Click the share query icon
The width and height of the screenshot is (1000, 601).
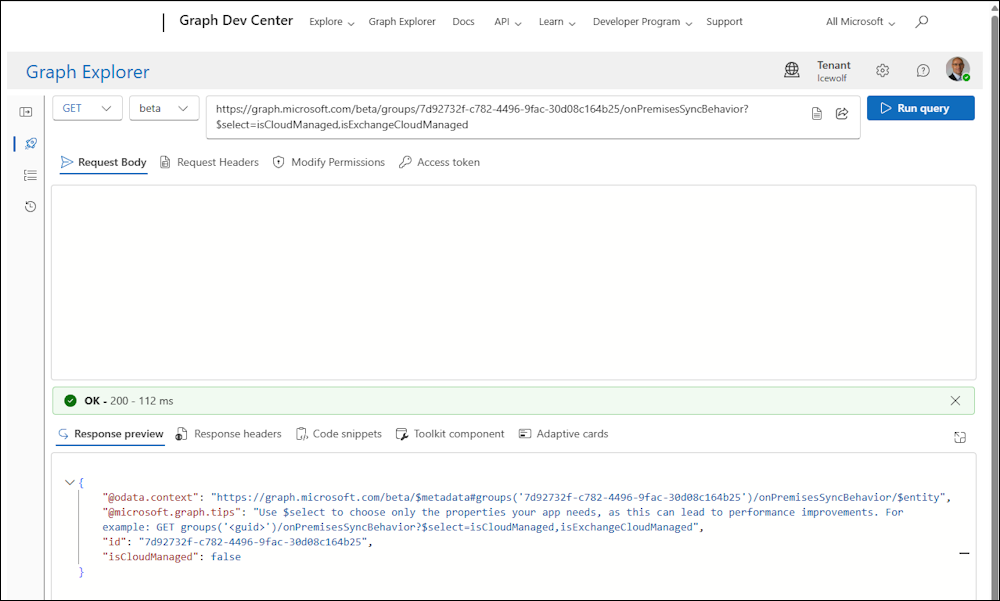(x=842, y=113)
